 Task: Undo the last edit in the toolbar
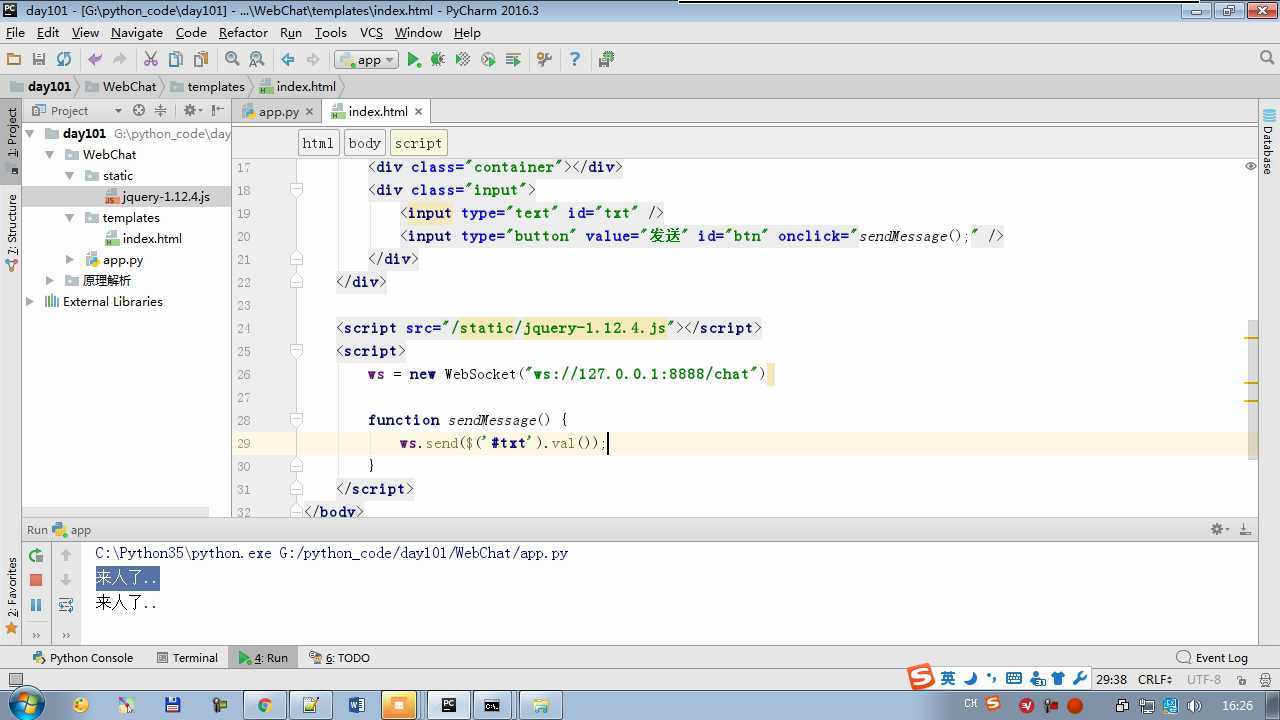tap(95, 60)
